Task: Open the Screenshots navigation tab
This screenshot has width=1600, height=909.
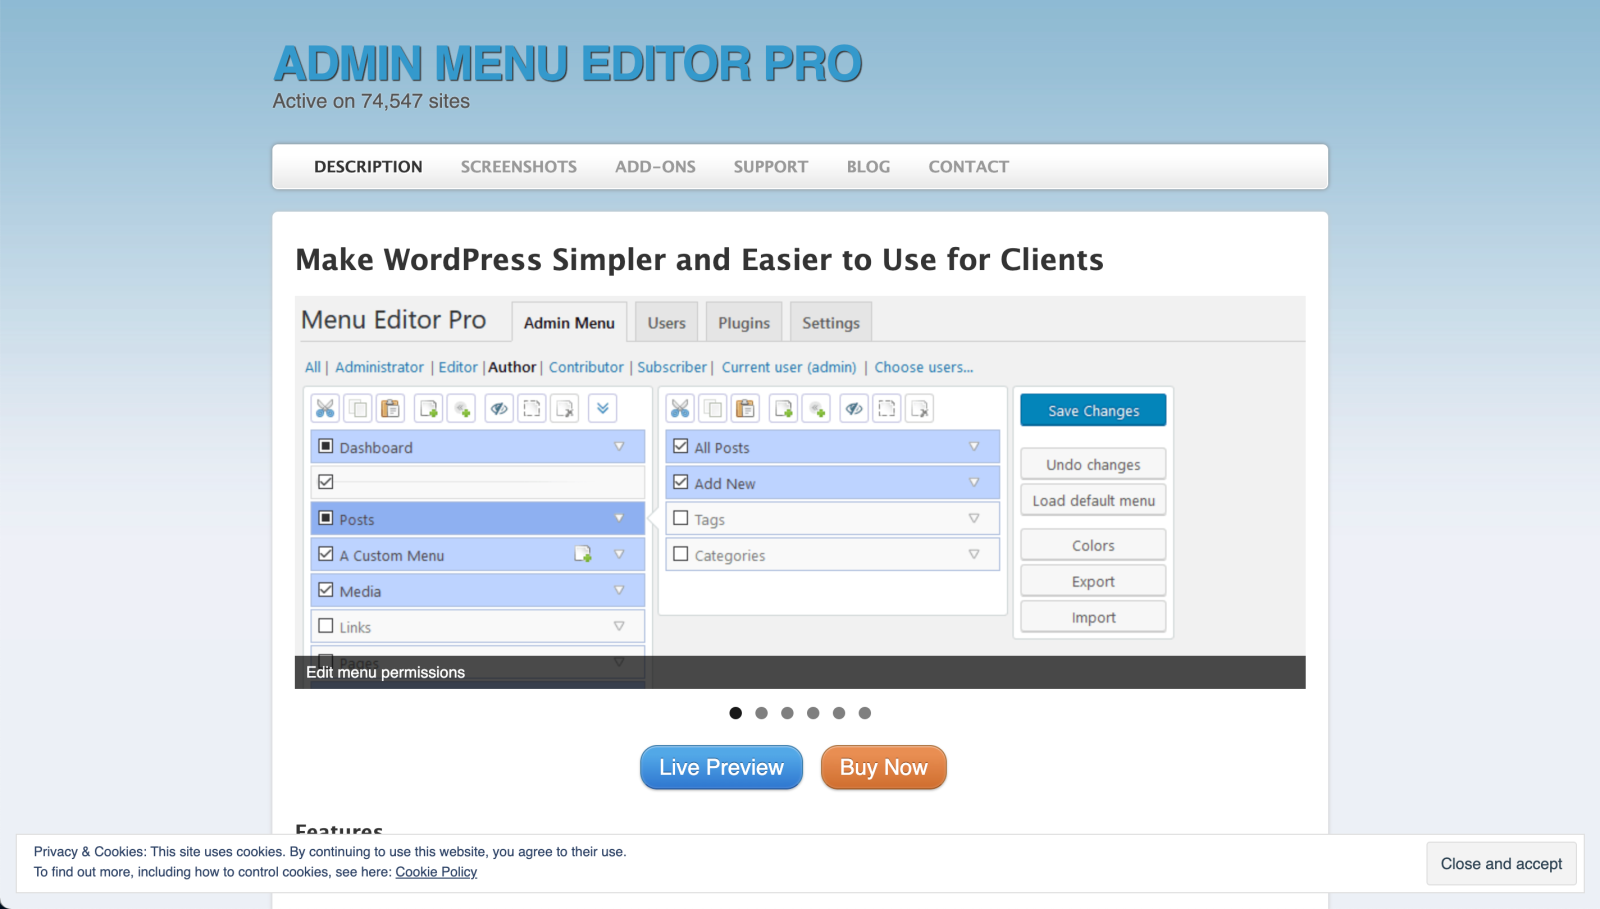Action: point(518,167)
